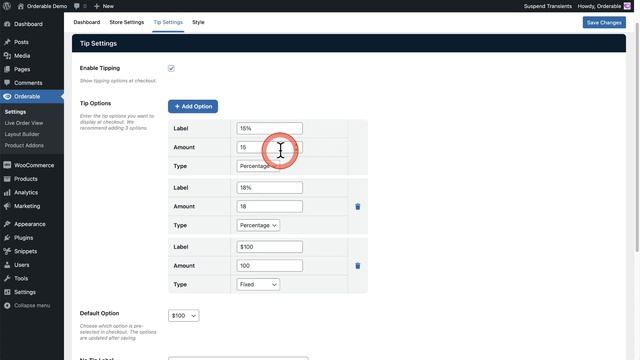Open Snippets via its scissors icon

click(x=7, y=251)
